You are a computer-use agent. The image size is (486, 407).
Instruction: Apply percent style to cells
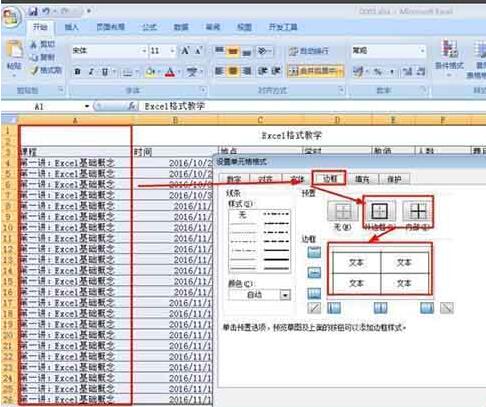pyautogui.click(x=378, y=71)
